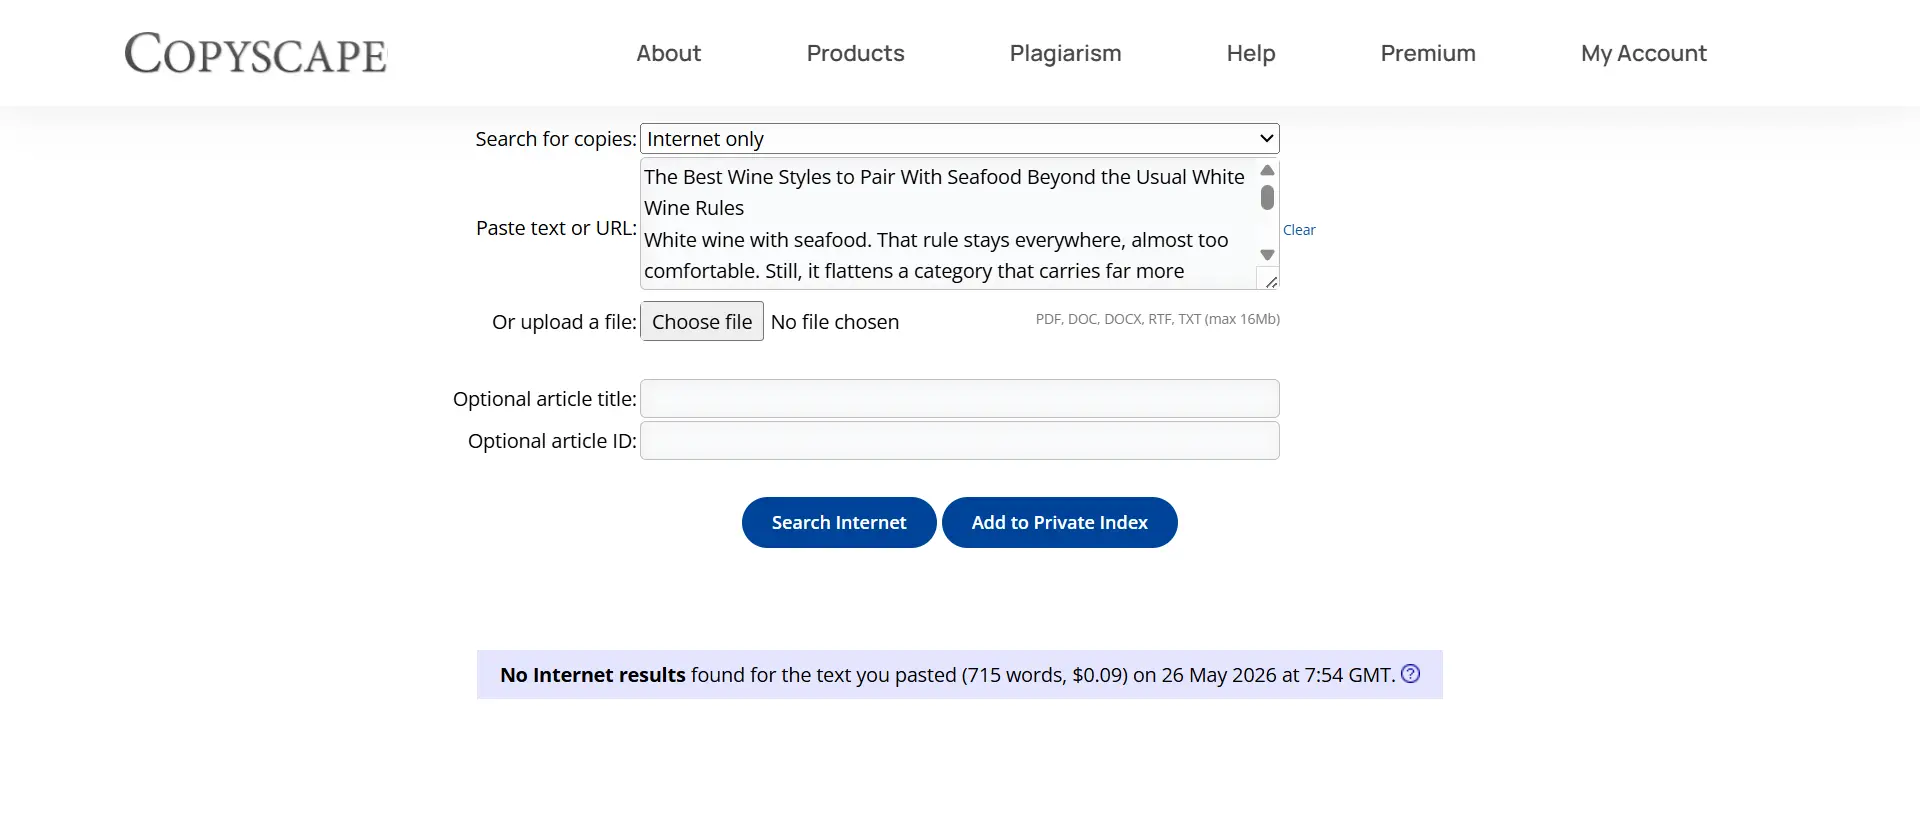Click Add to Private Index button
This screenshot has width=1920, height=827.
pos(1060,522)
